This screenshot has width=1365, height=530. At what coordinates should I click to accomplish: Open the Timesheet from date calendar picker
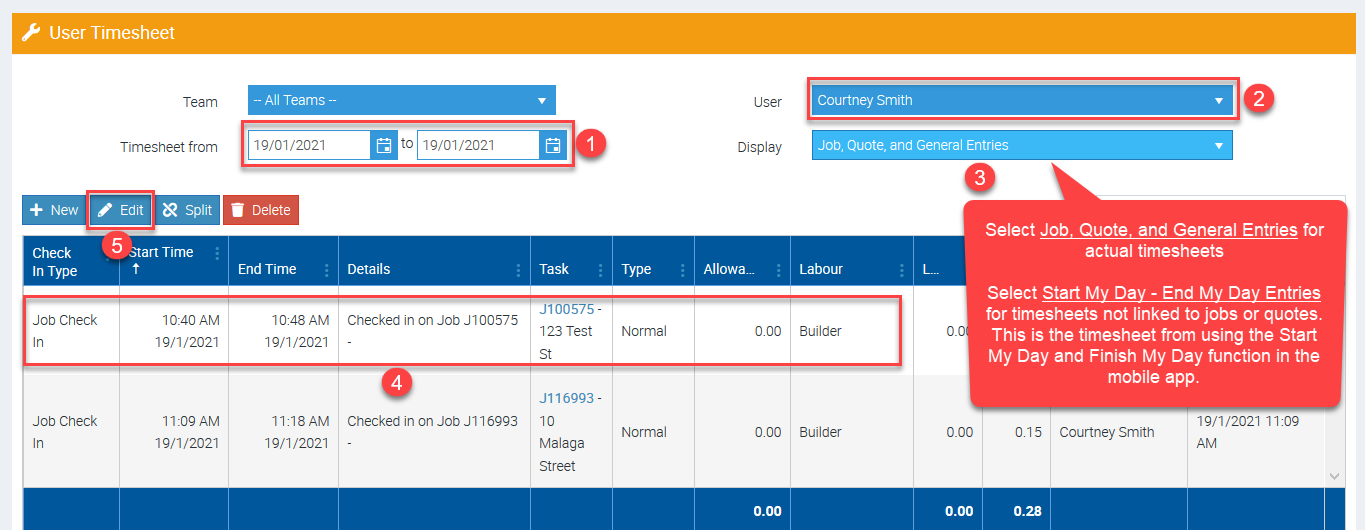click(x=383, y=145)
